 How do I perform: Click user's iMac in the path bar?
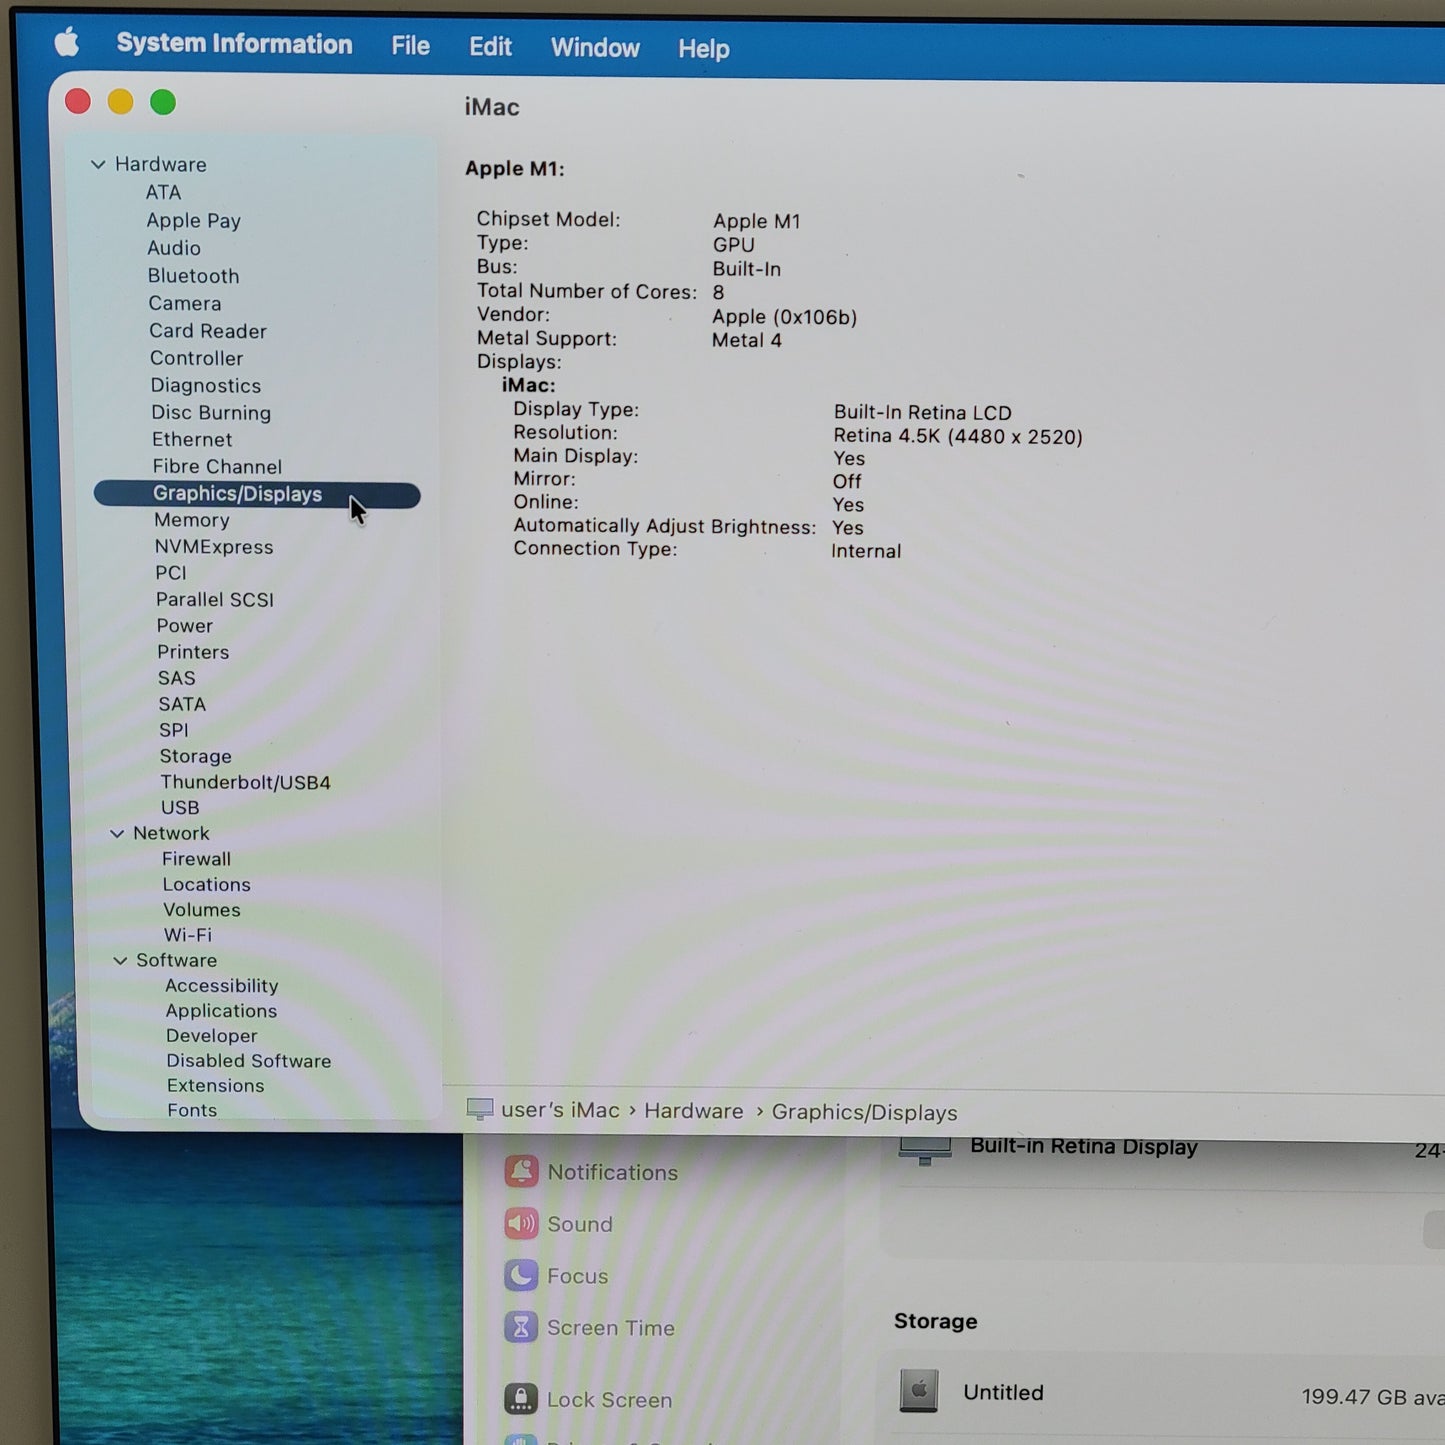coord(560,1110)
